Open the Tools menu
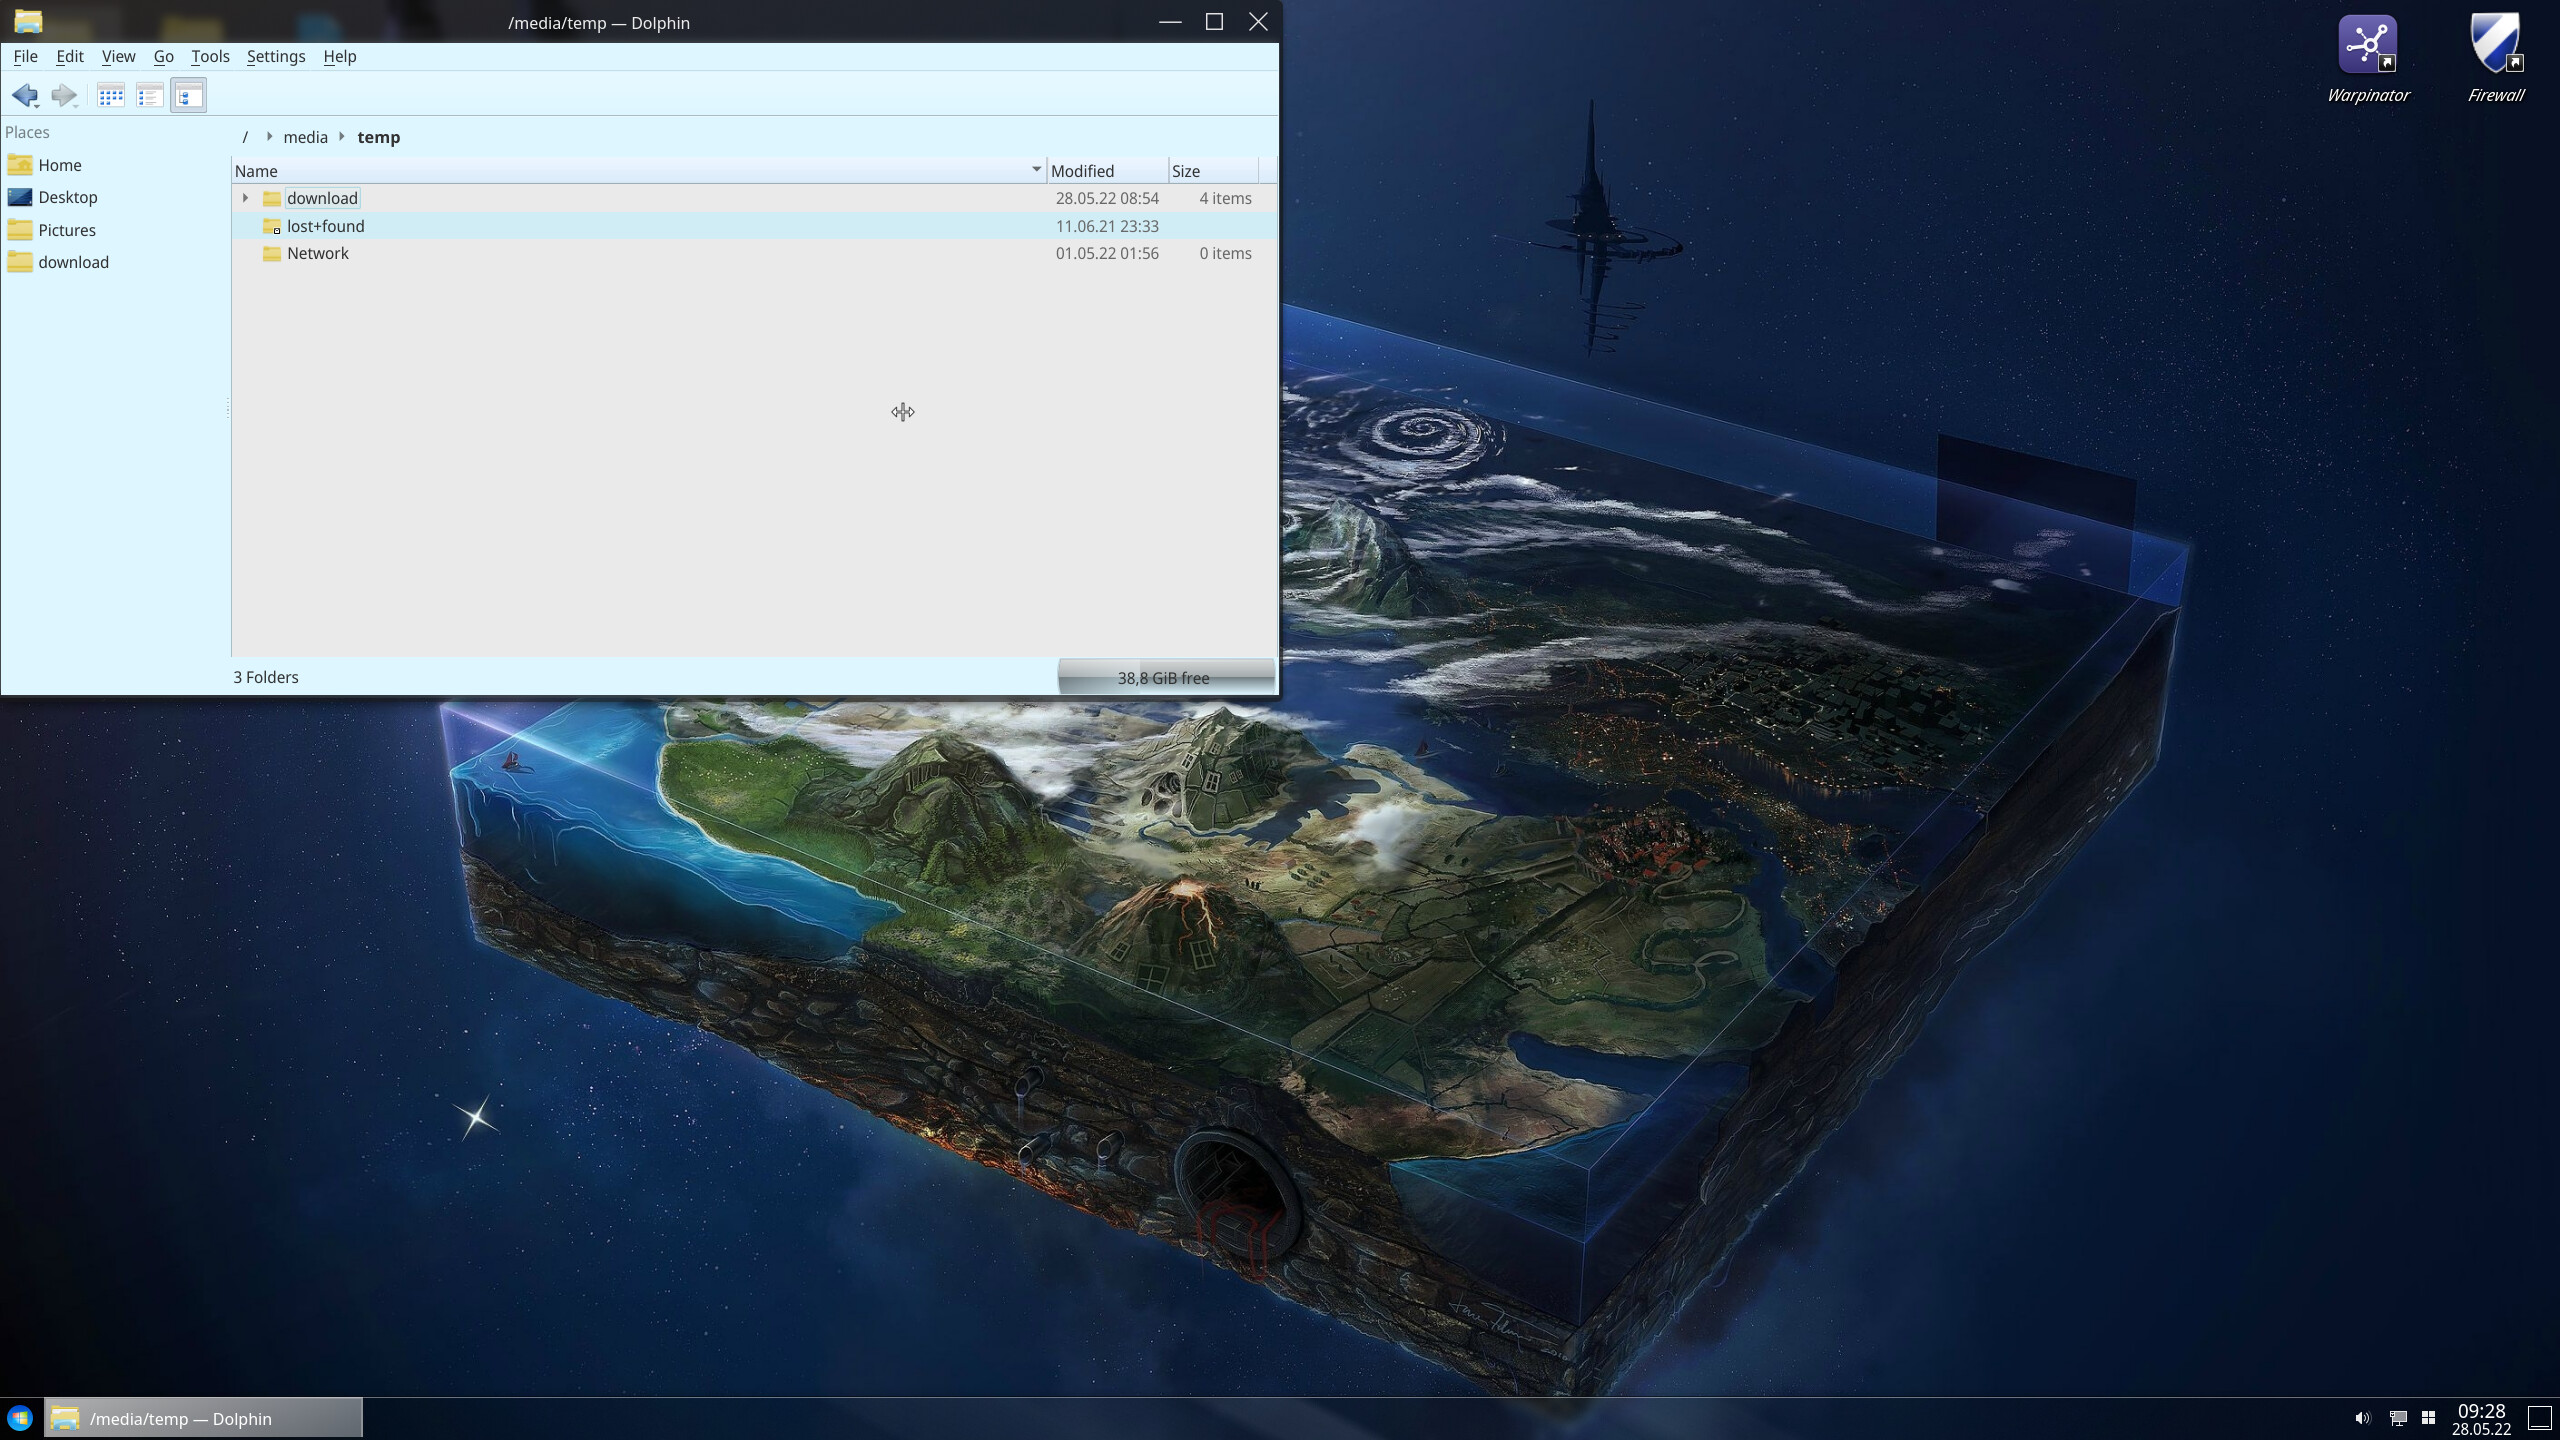Image resolution: width=2560 pixels, height=1440 pixels. click(x=210, y=56)
